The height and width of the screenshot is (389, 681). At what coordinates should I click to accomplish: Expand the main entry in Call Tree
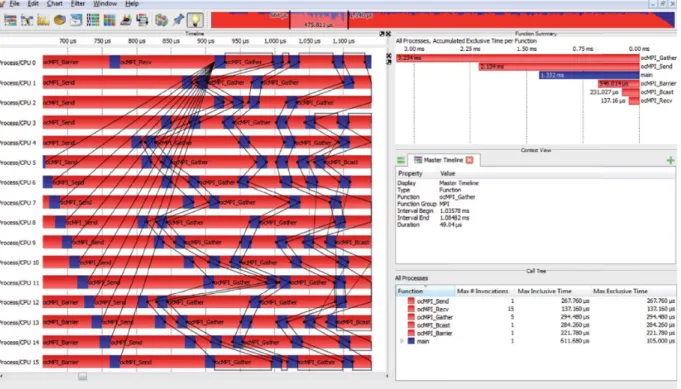click(x=402, y=341)
